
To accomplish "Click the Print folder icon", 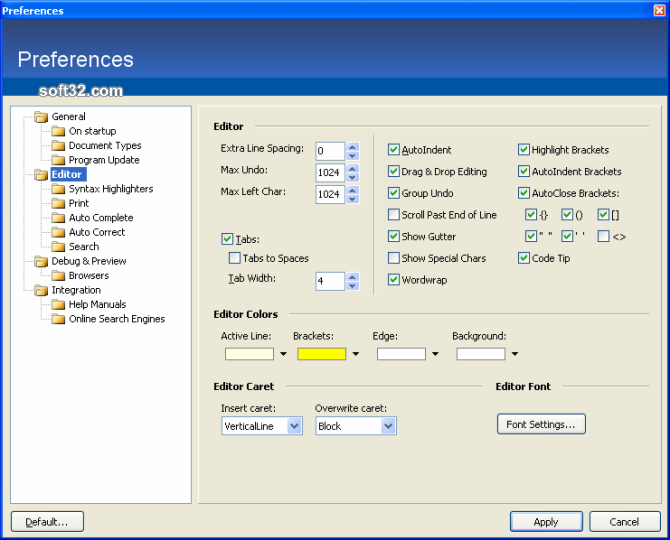I will 58,203.
